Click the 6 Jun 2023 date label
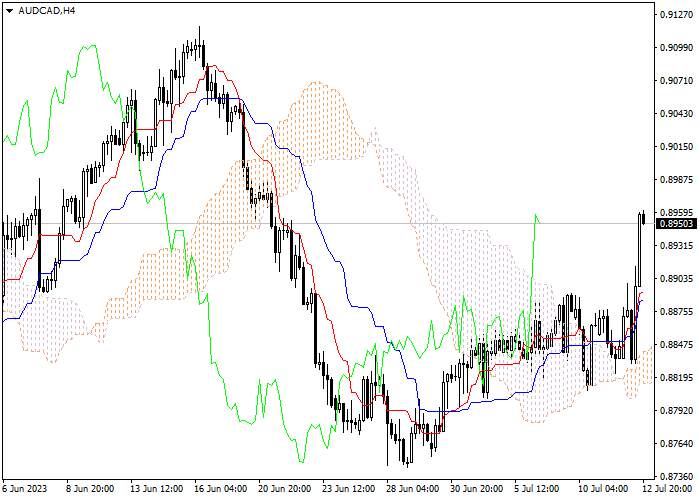This screenshot has width=700, height=500. pyautogui.click(x=25, y=489)
